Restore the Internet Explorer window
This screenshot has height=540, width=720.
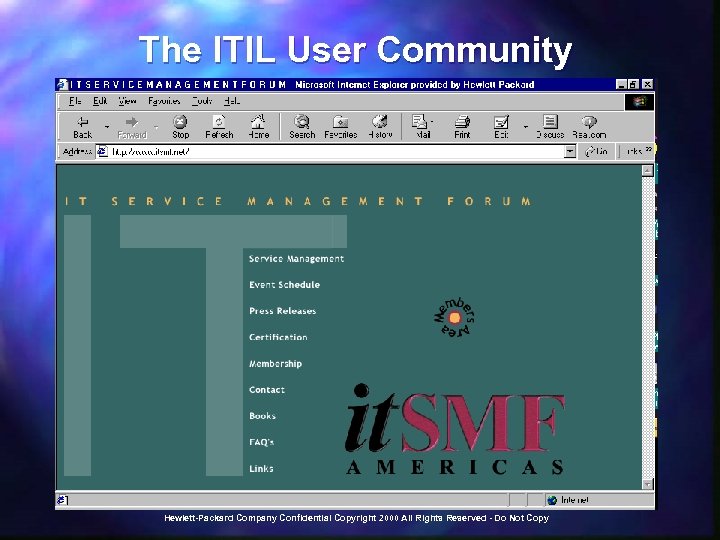point(633,84)
